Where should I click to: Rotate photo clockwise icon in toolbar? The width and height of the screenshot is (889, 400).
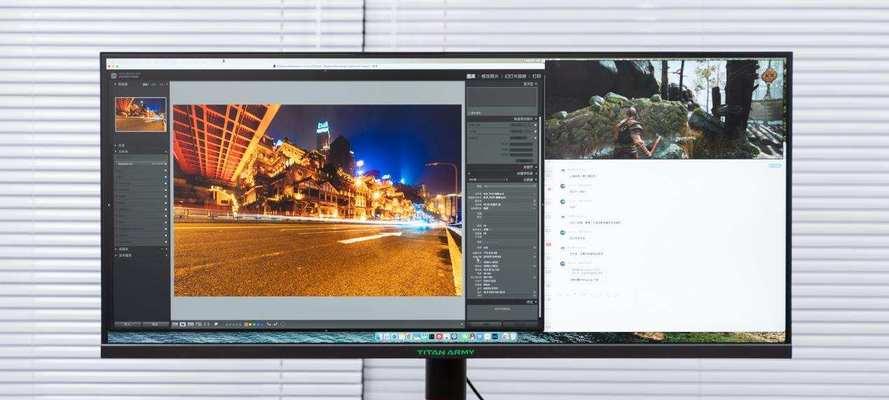pyautogui.click(x=276, y=324)
